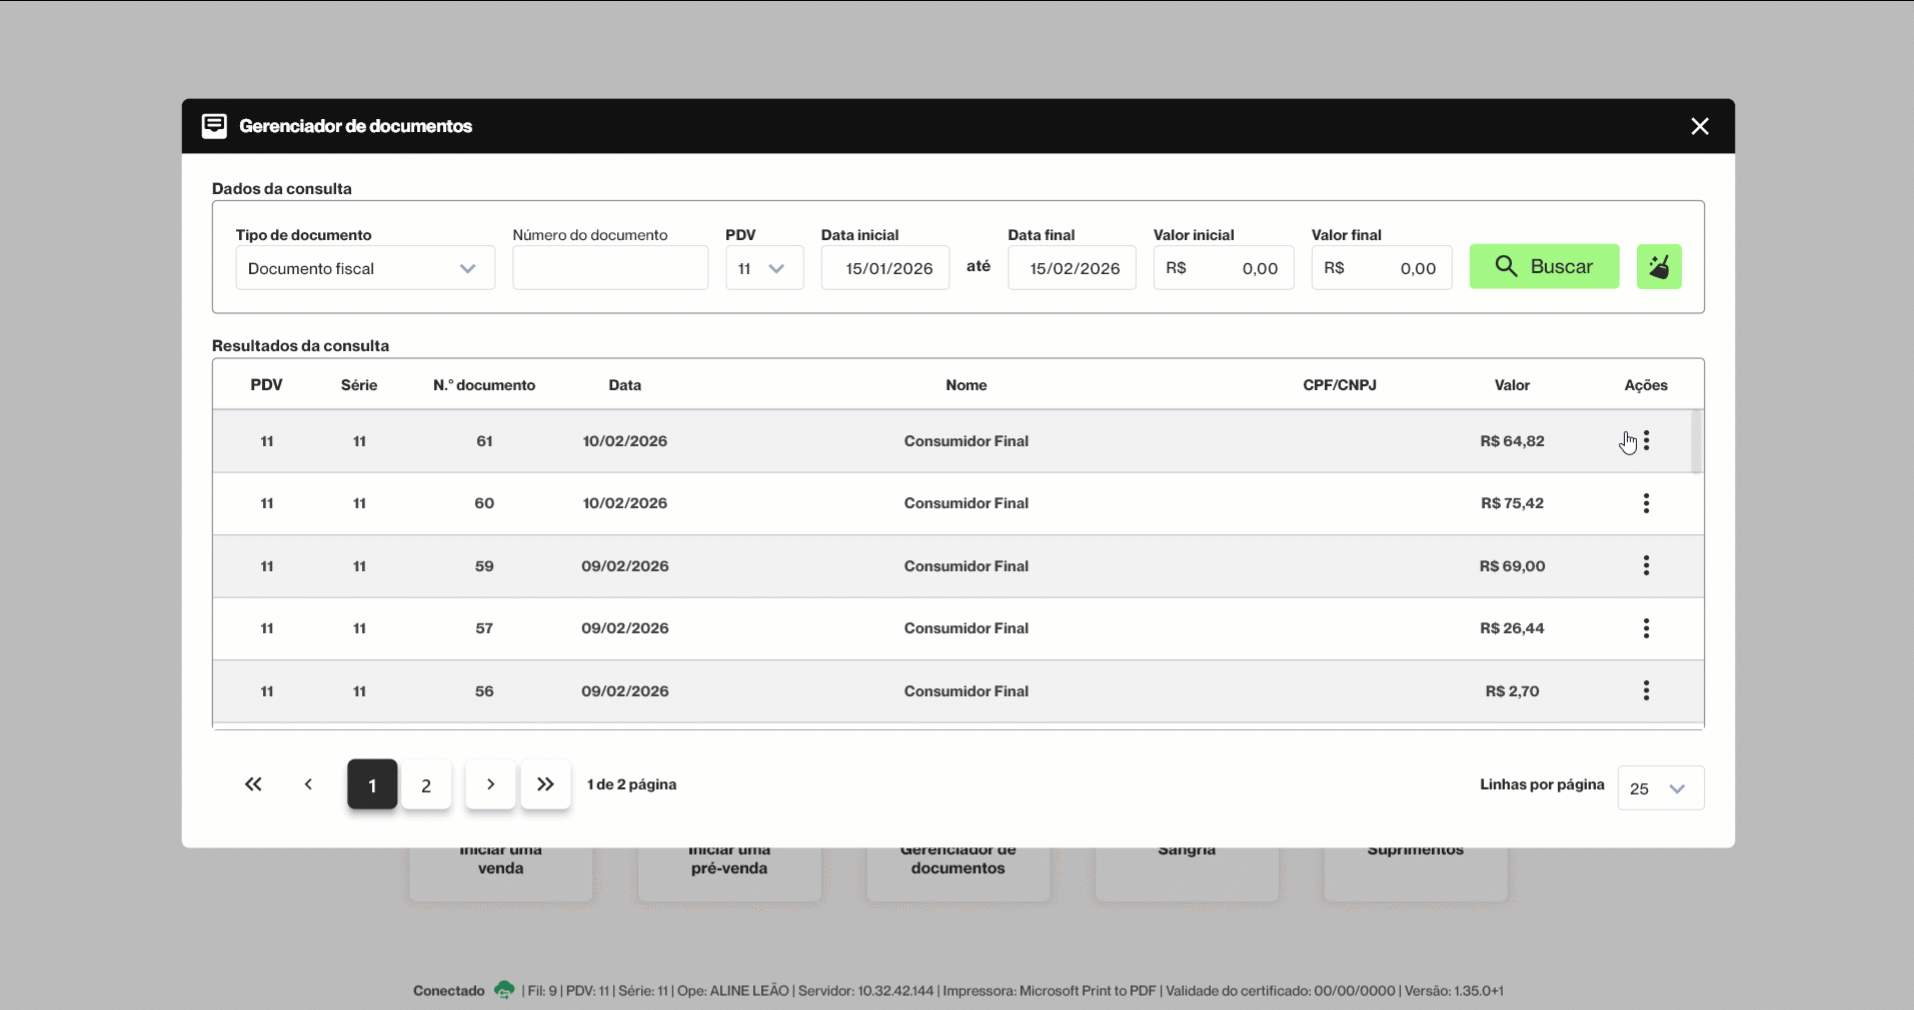Go to the next results page
Screen dimensions: 1914x1010
pos(490,784)
